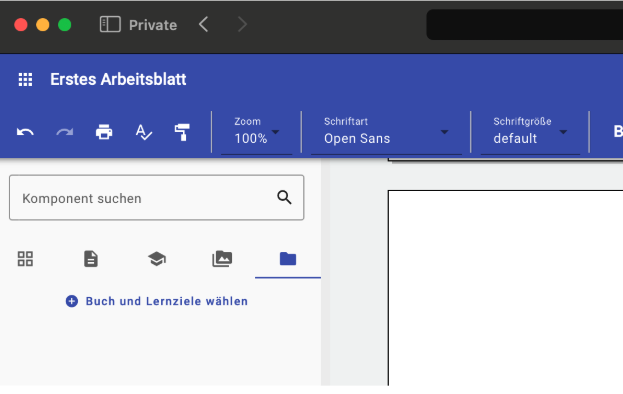Screen dimensions: 623x394
Task: Click the Erstes Arbeitsblatt title
Action: pyautogui.click(x=118, y=79)
